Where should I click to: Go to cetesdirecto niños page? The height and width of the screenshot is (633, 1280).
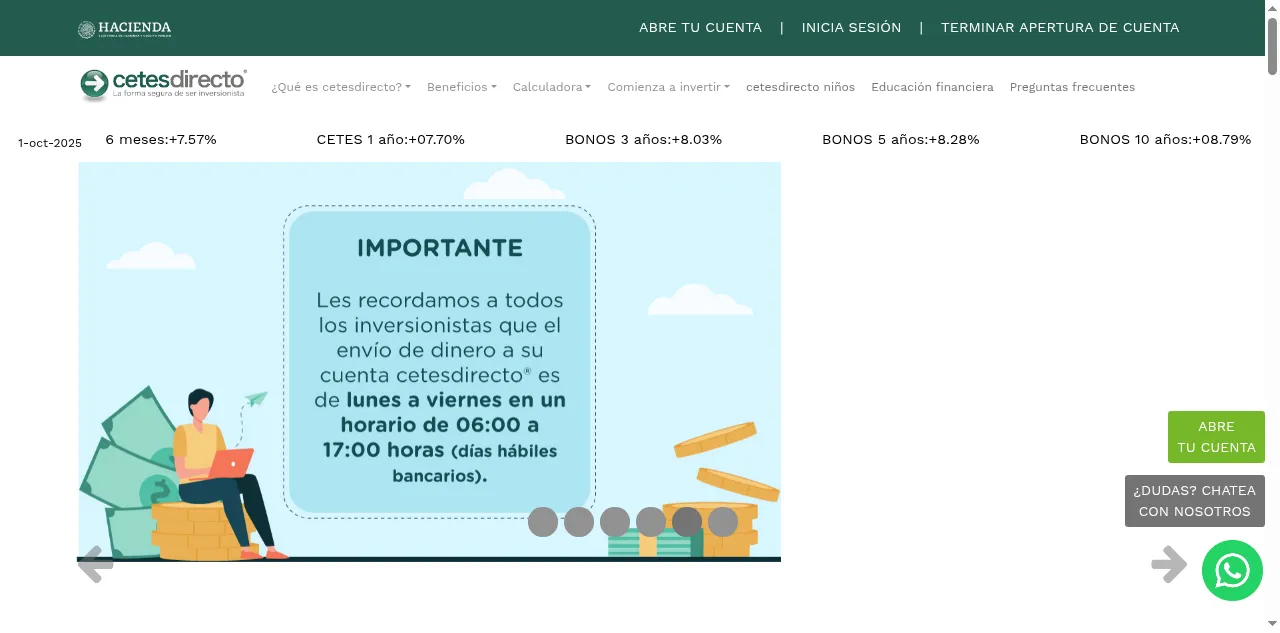pos(800,87)
